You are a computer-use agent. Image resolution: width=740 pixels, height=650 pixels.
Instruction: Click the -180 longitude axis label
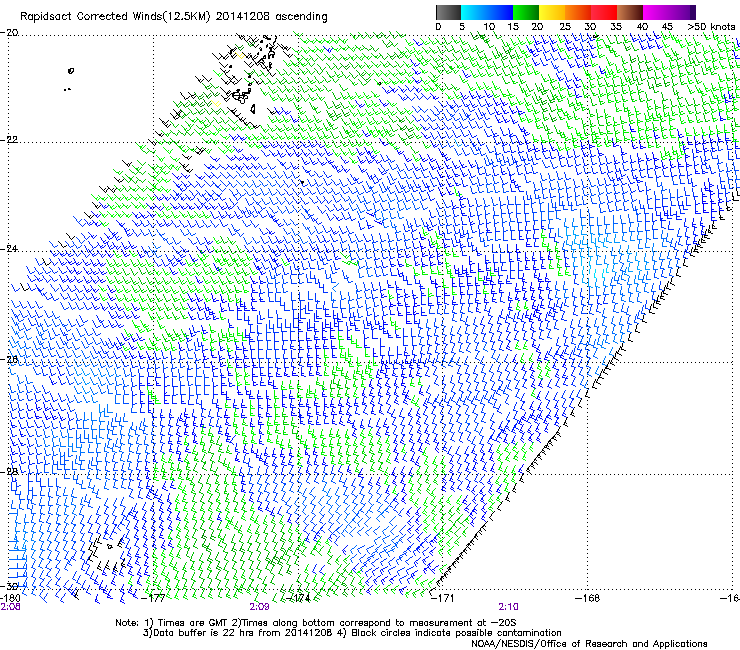[x=10, y=598]
